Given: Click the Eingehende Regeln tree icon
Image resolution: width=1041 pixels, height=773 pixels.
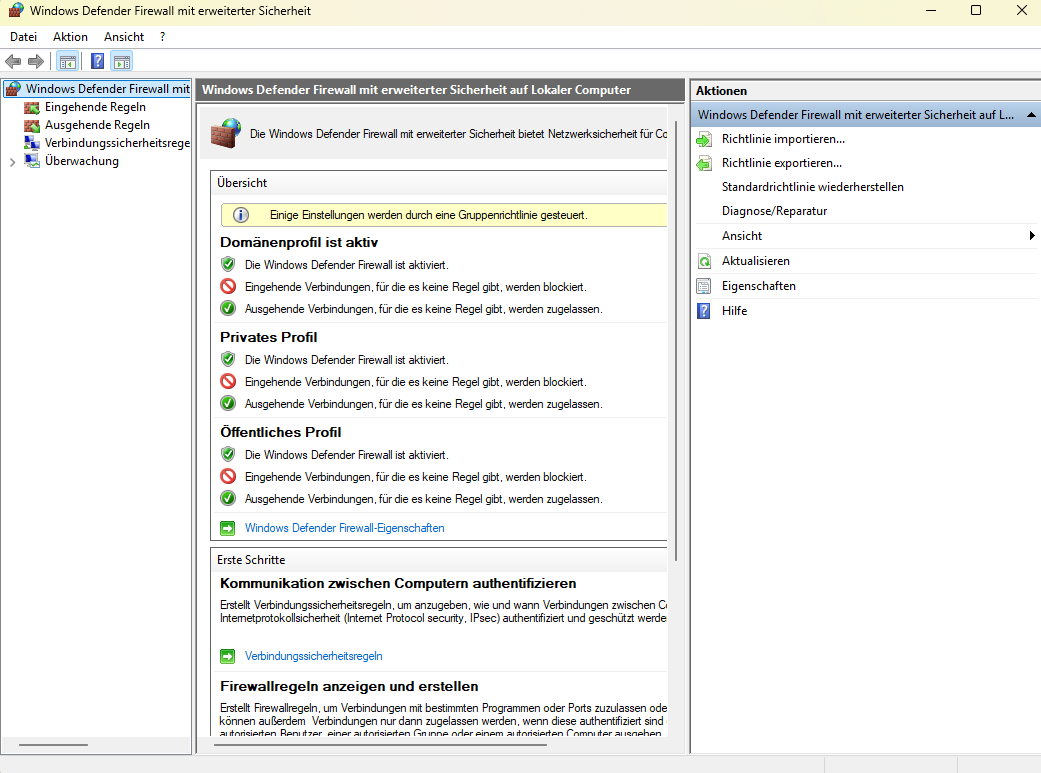Looking at the screenshot, I should point(32,108).
